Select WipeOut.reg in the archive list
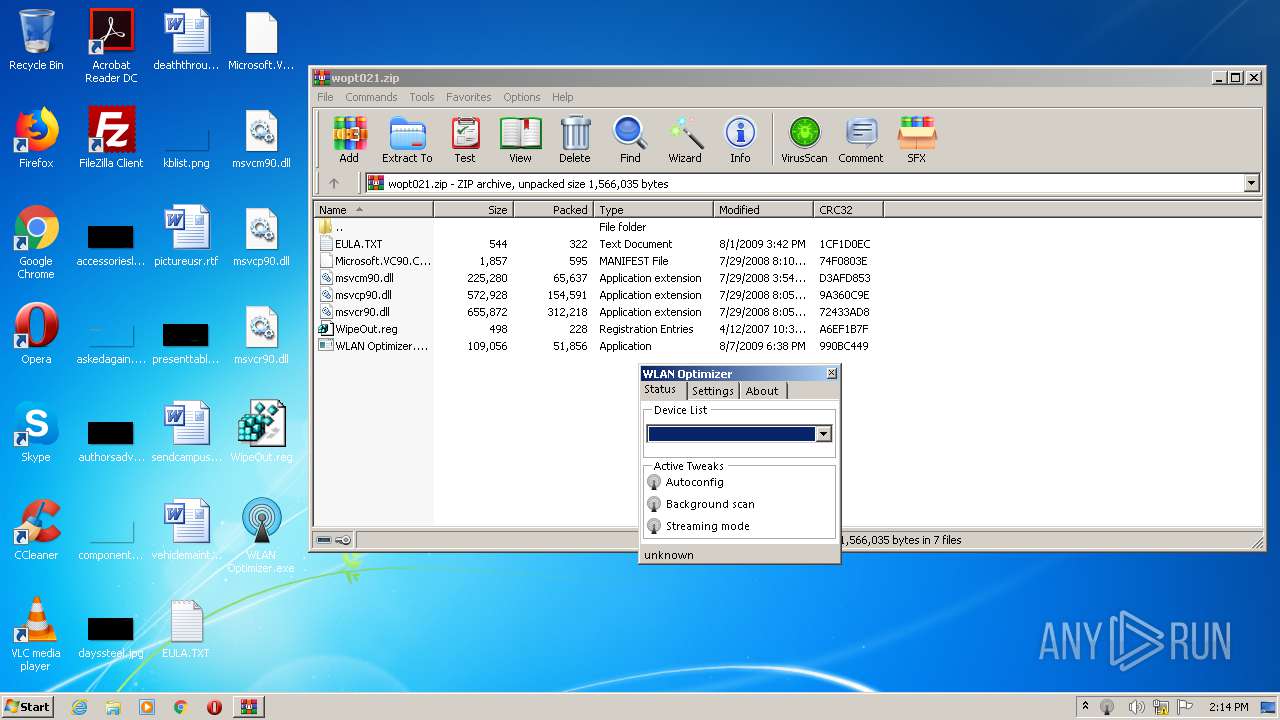 [595, 329]
